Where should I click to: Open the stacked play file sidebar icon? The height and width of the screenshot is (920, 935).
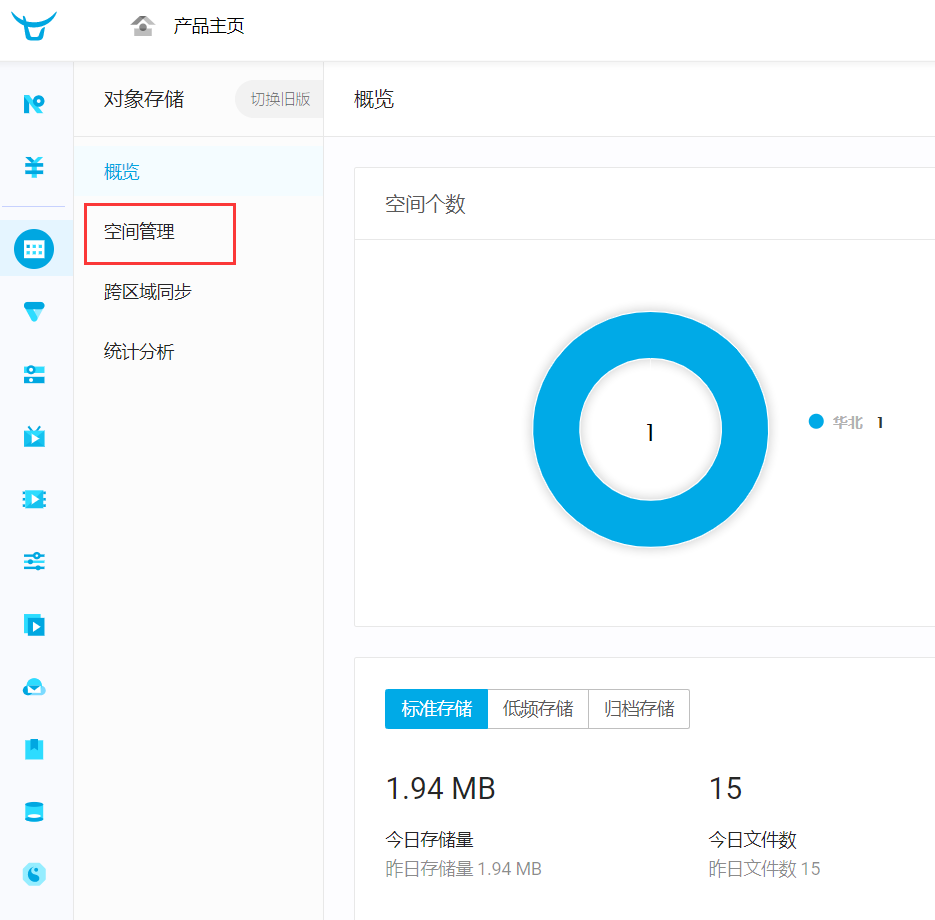pos(34,625)
